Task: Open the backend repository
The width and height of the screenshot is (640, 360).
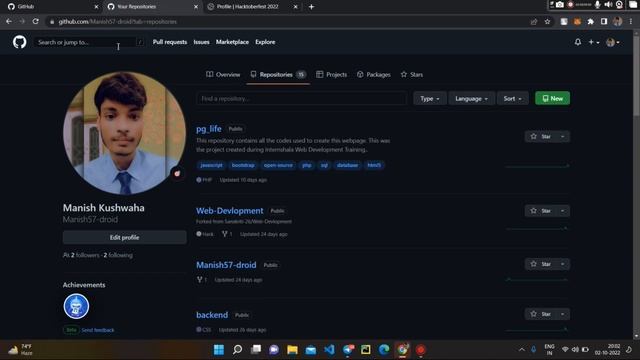Action: [x=212, y=315]
